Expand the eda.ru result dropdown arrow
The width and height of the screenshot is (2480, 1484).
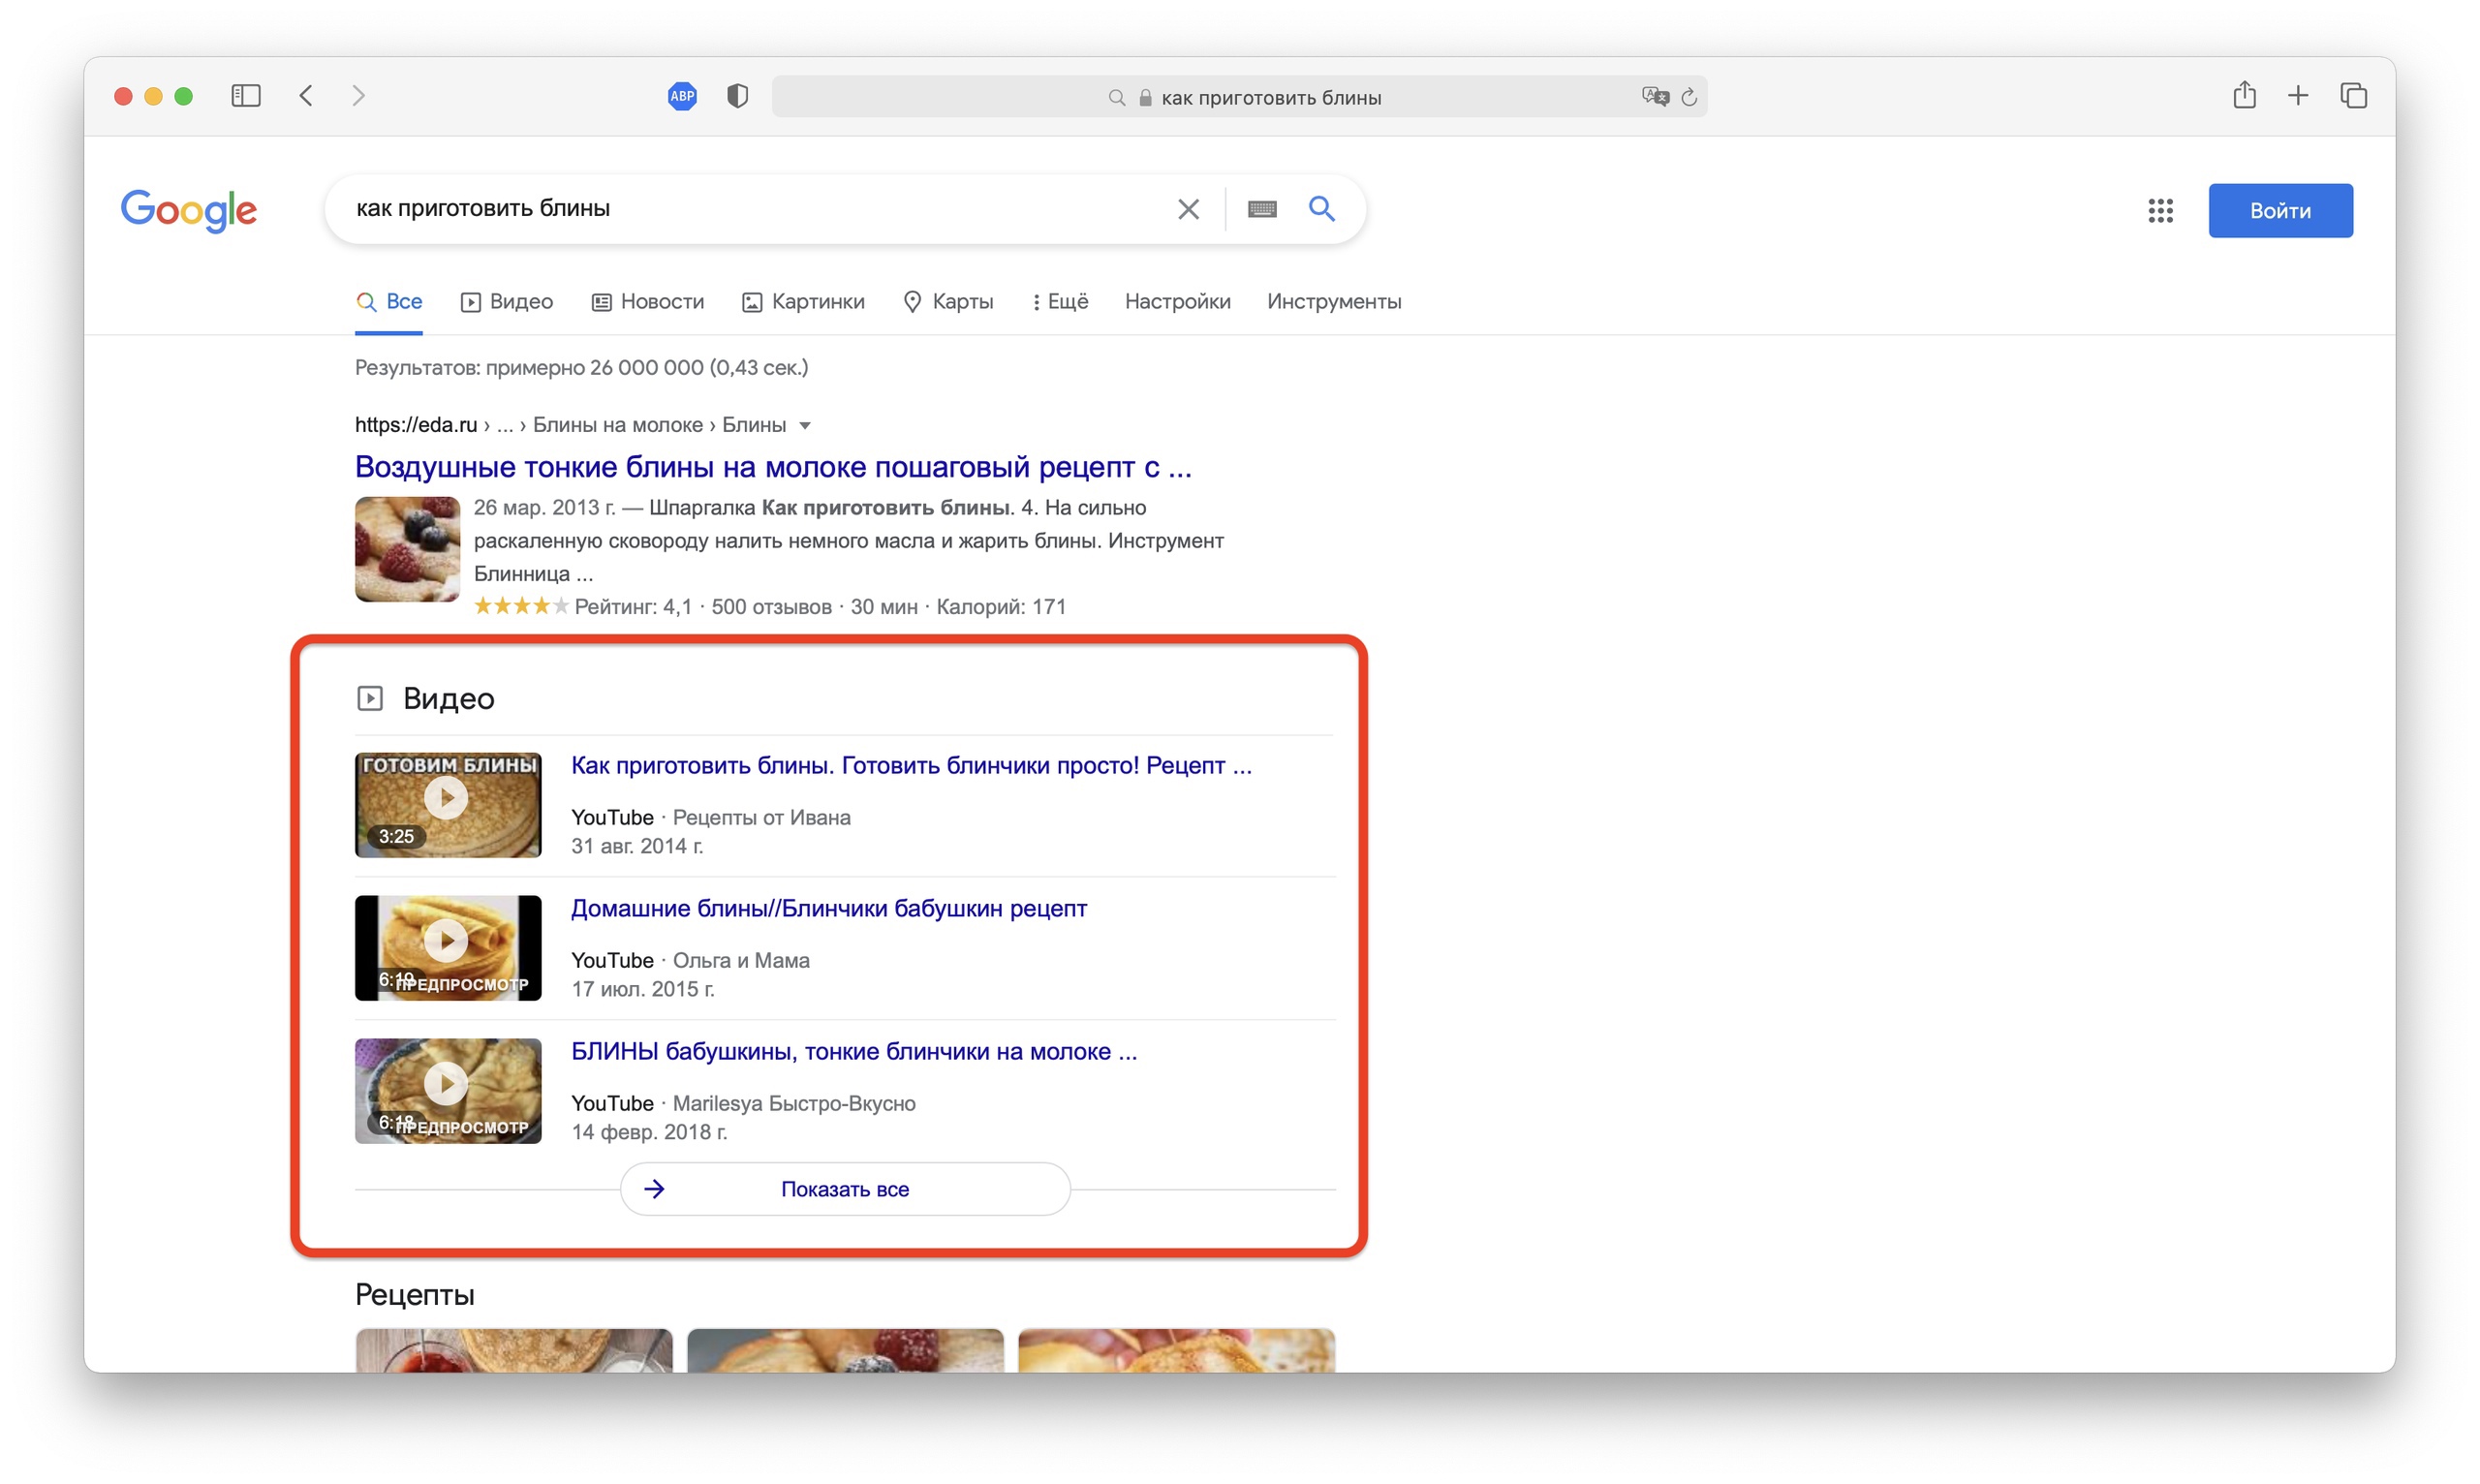pos(805,425)
